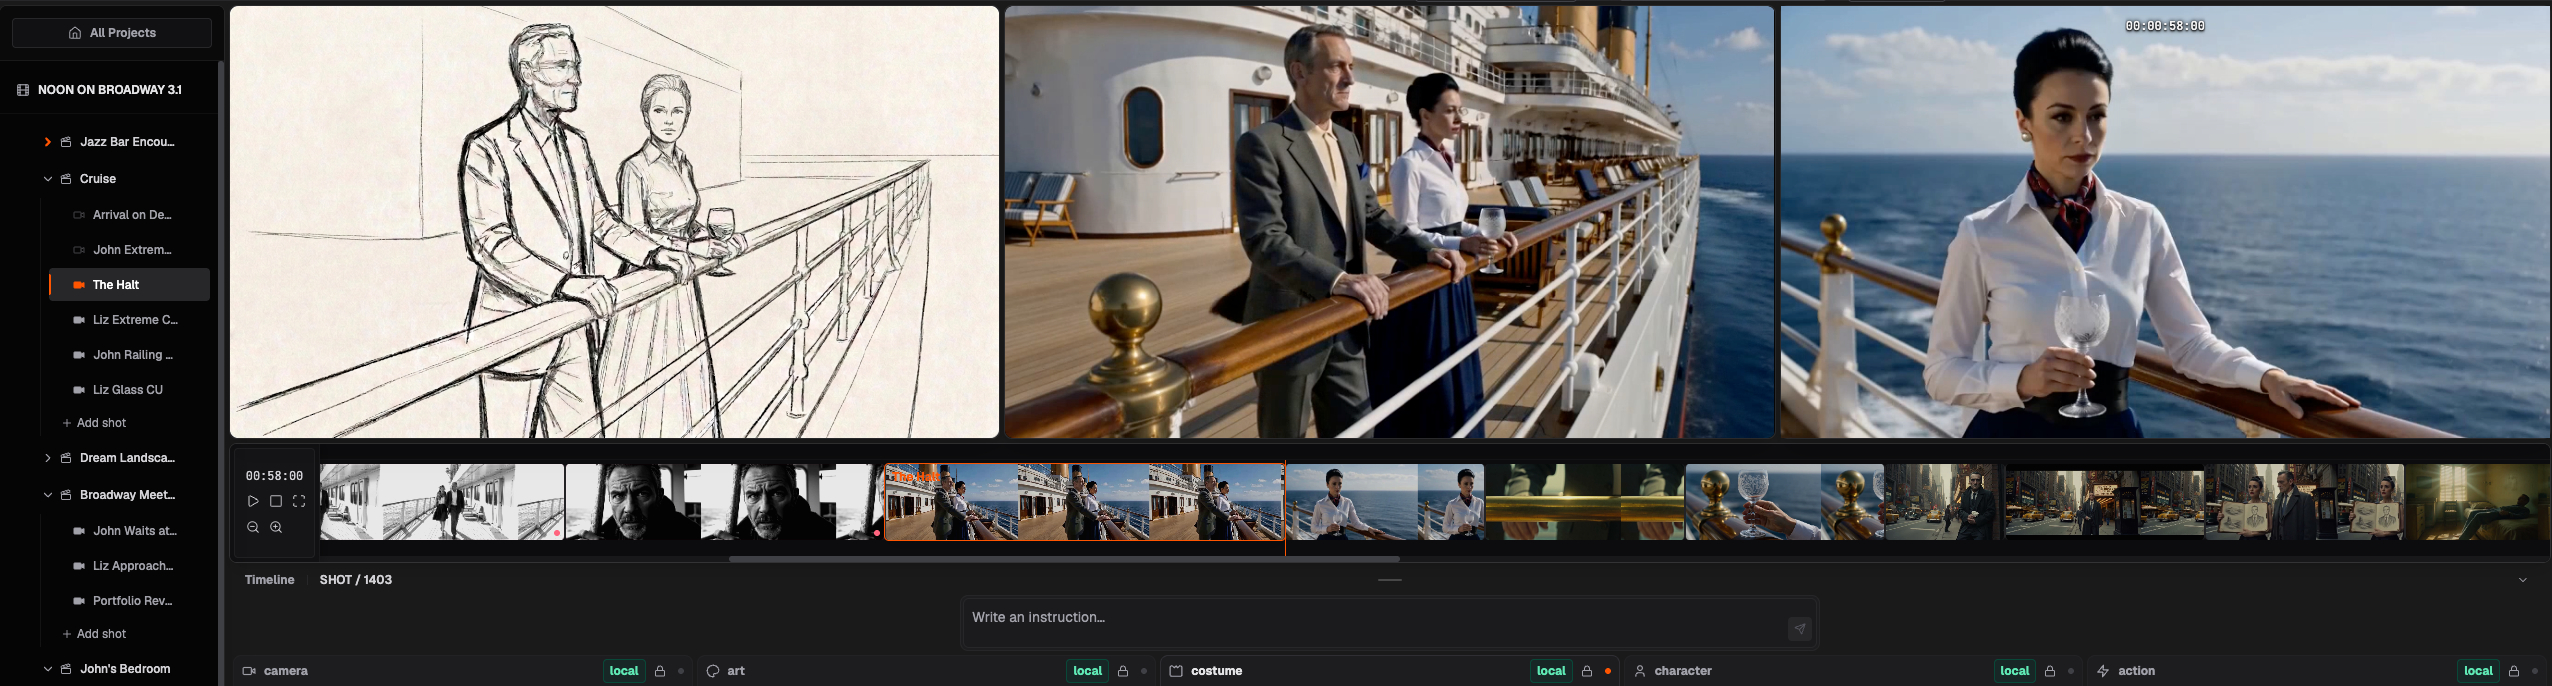Click the brass railing clip in timeline
The image size is (2552, 686).
pos(1585,502)
